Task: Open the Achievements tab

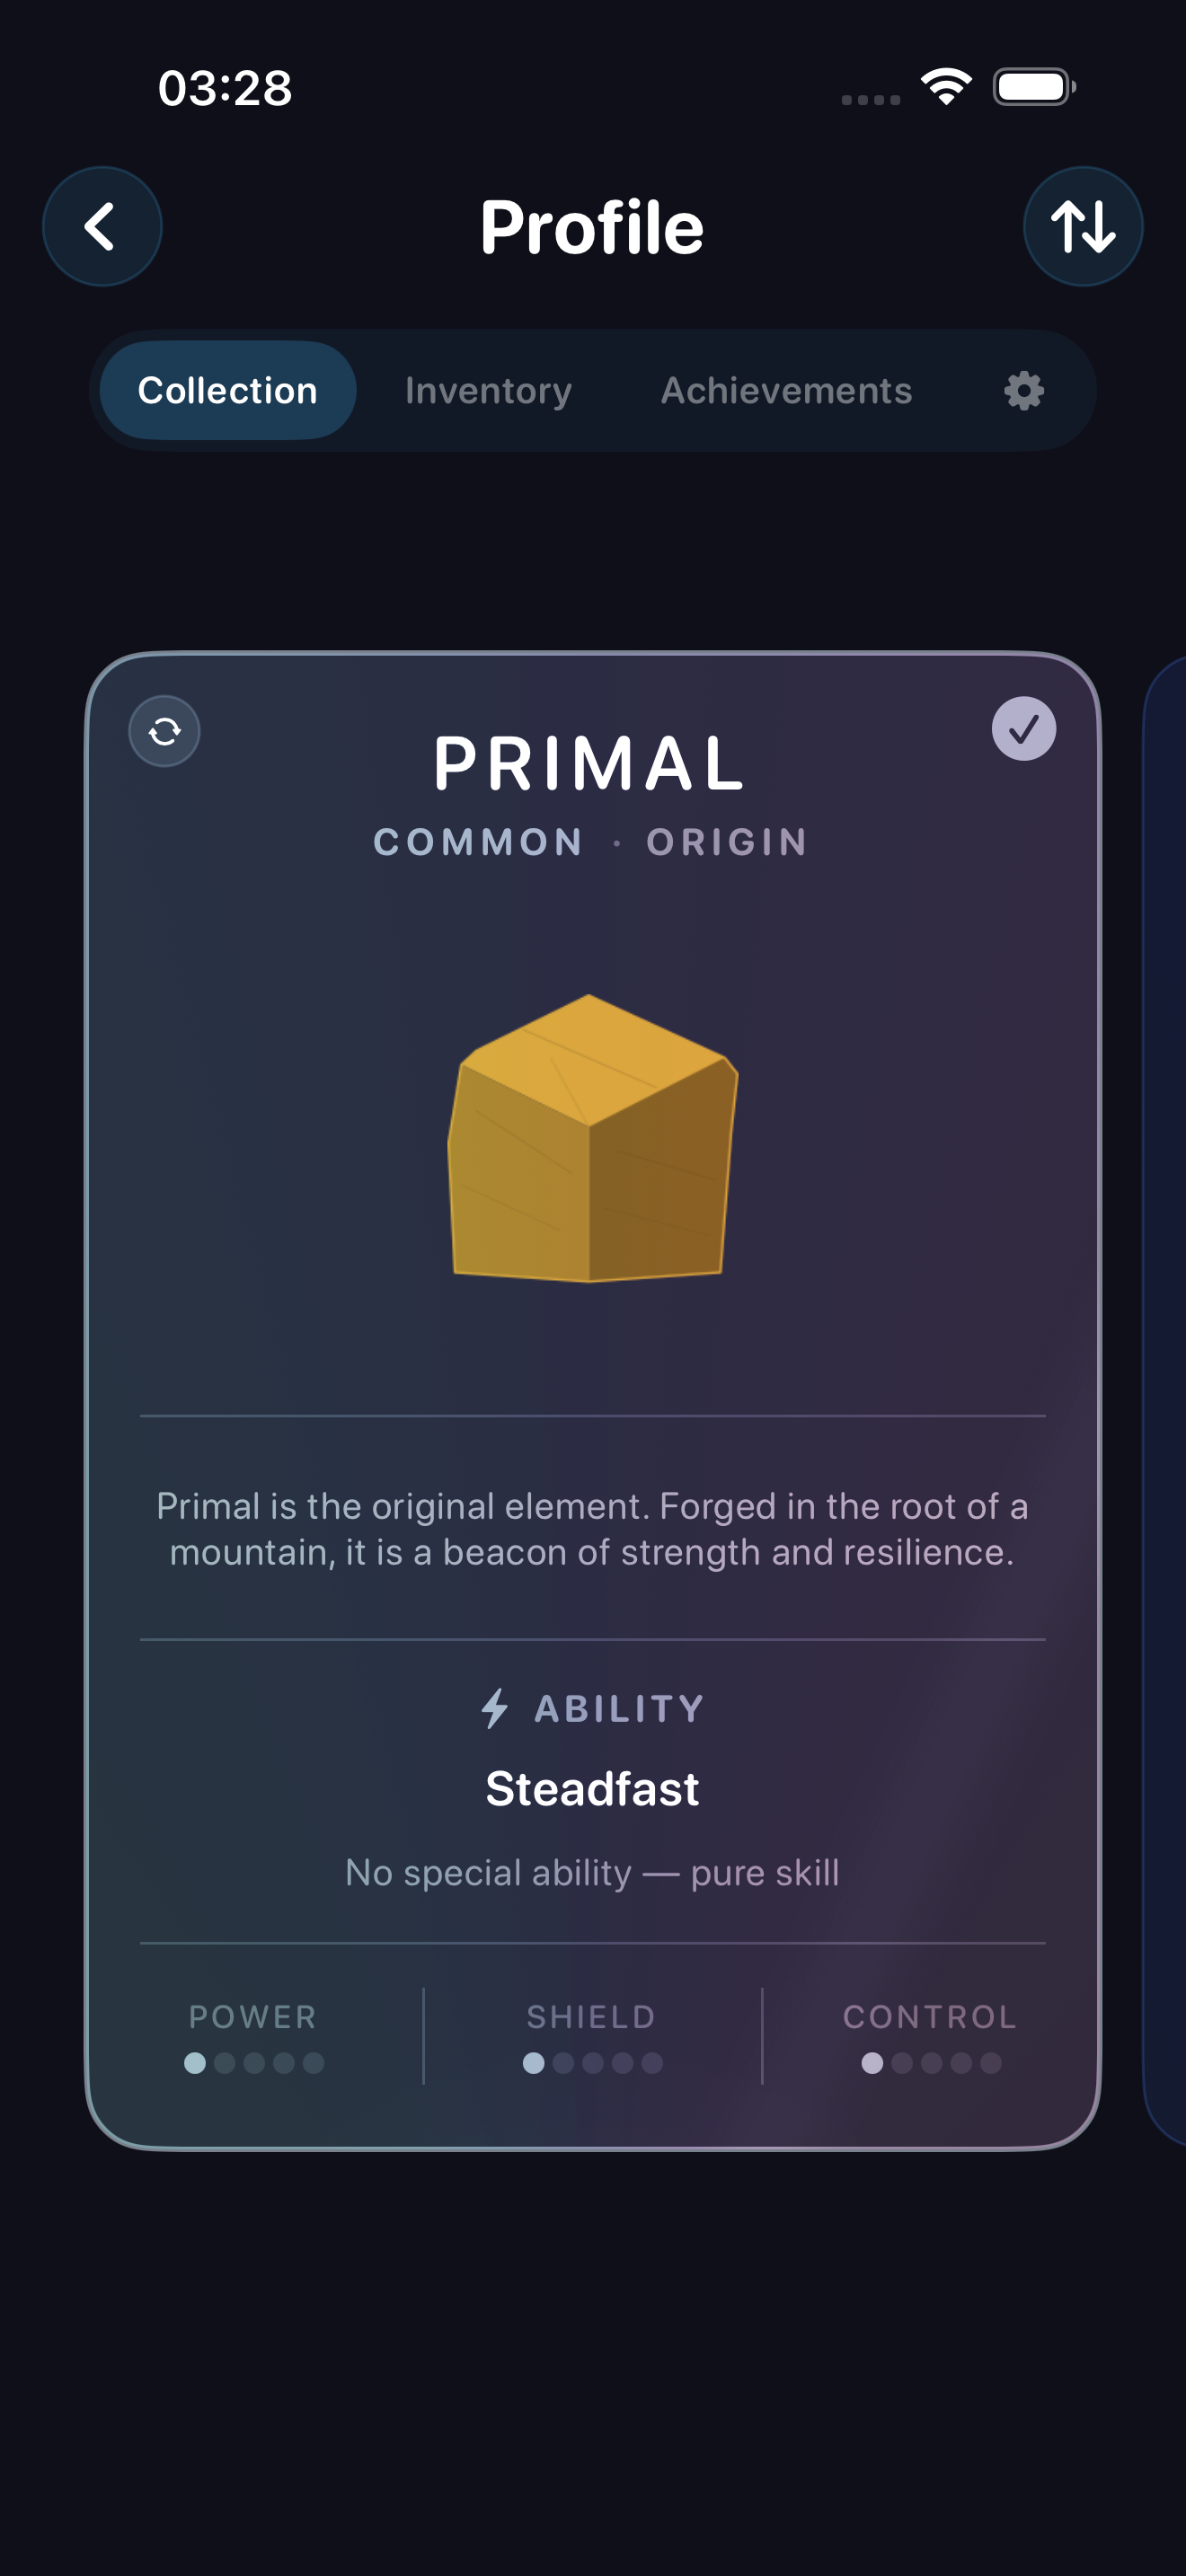Action: (786, 390)
